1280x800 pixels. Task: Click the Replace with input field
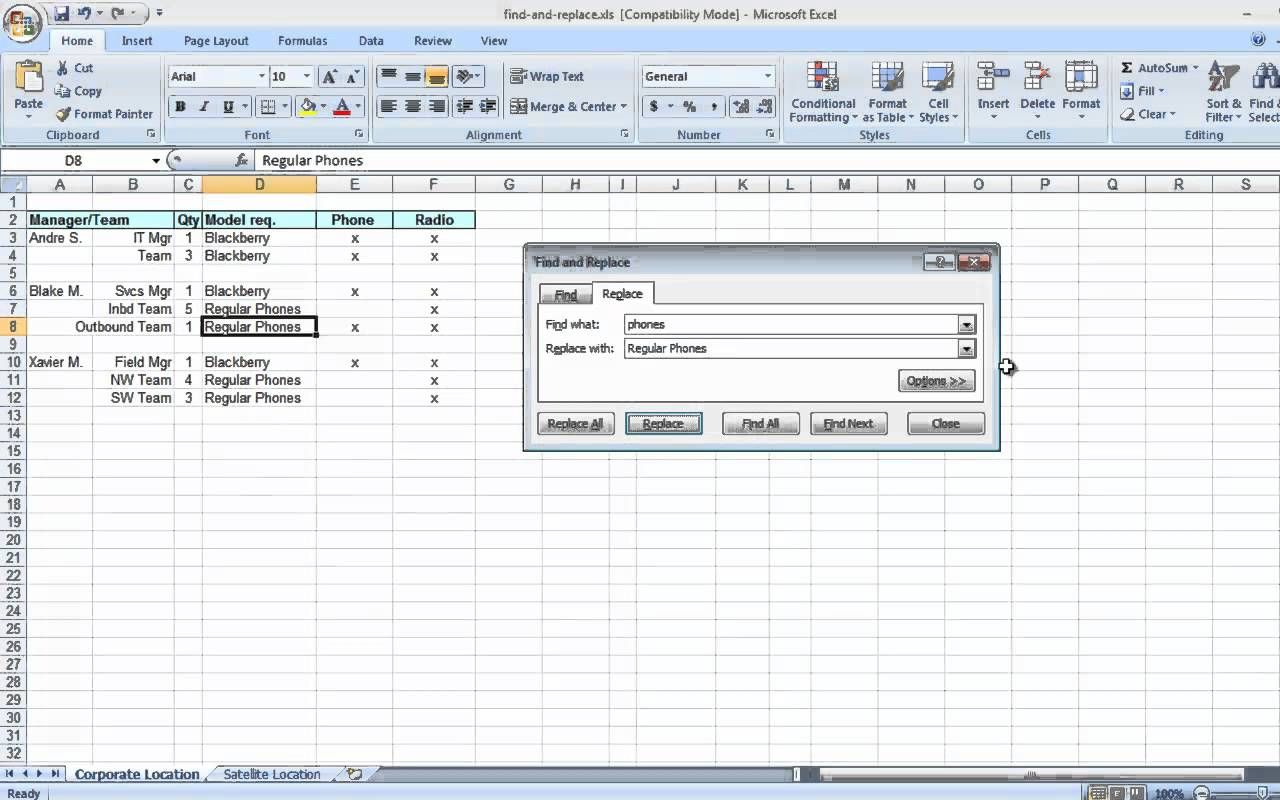click(791, 348)
